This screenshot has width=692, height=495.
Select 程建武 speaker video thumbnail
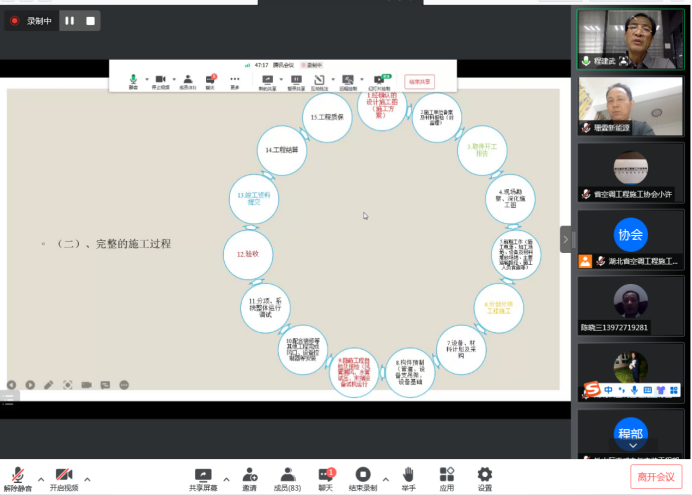pyautogui.click(x=631, y=39)
